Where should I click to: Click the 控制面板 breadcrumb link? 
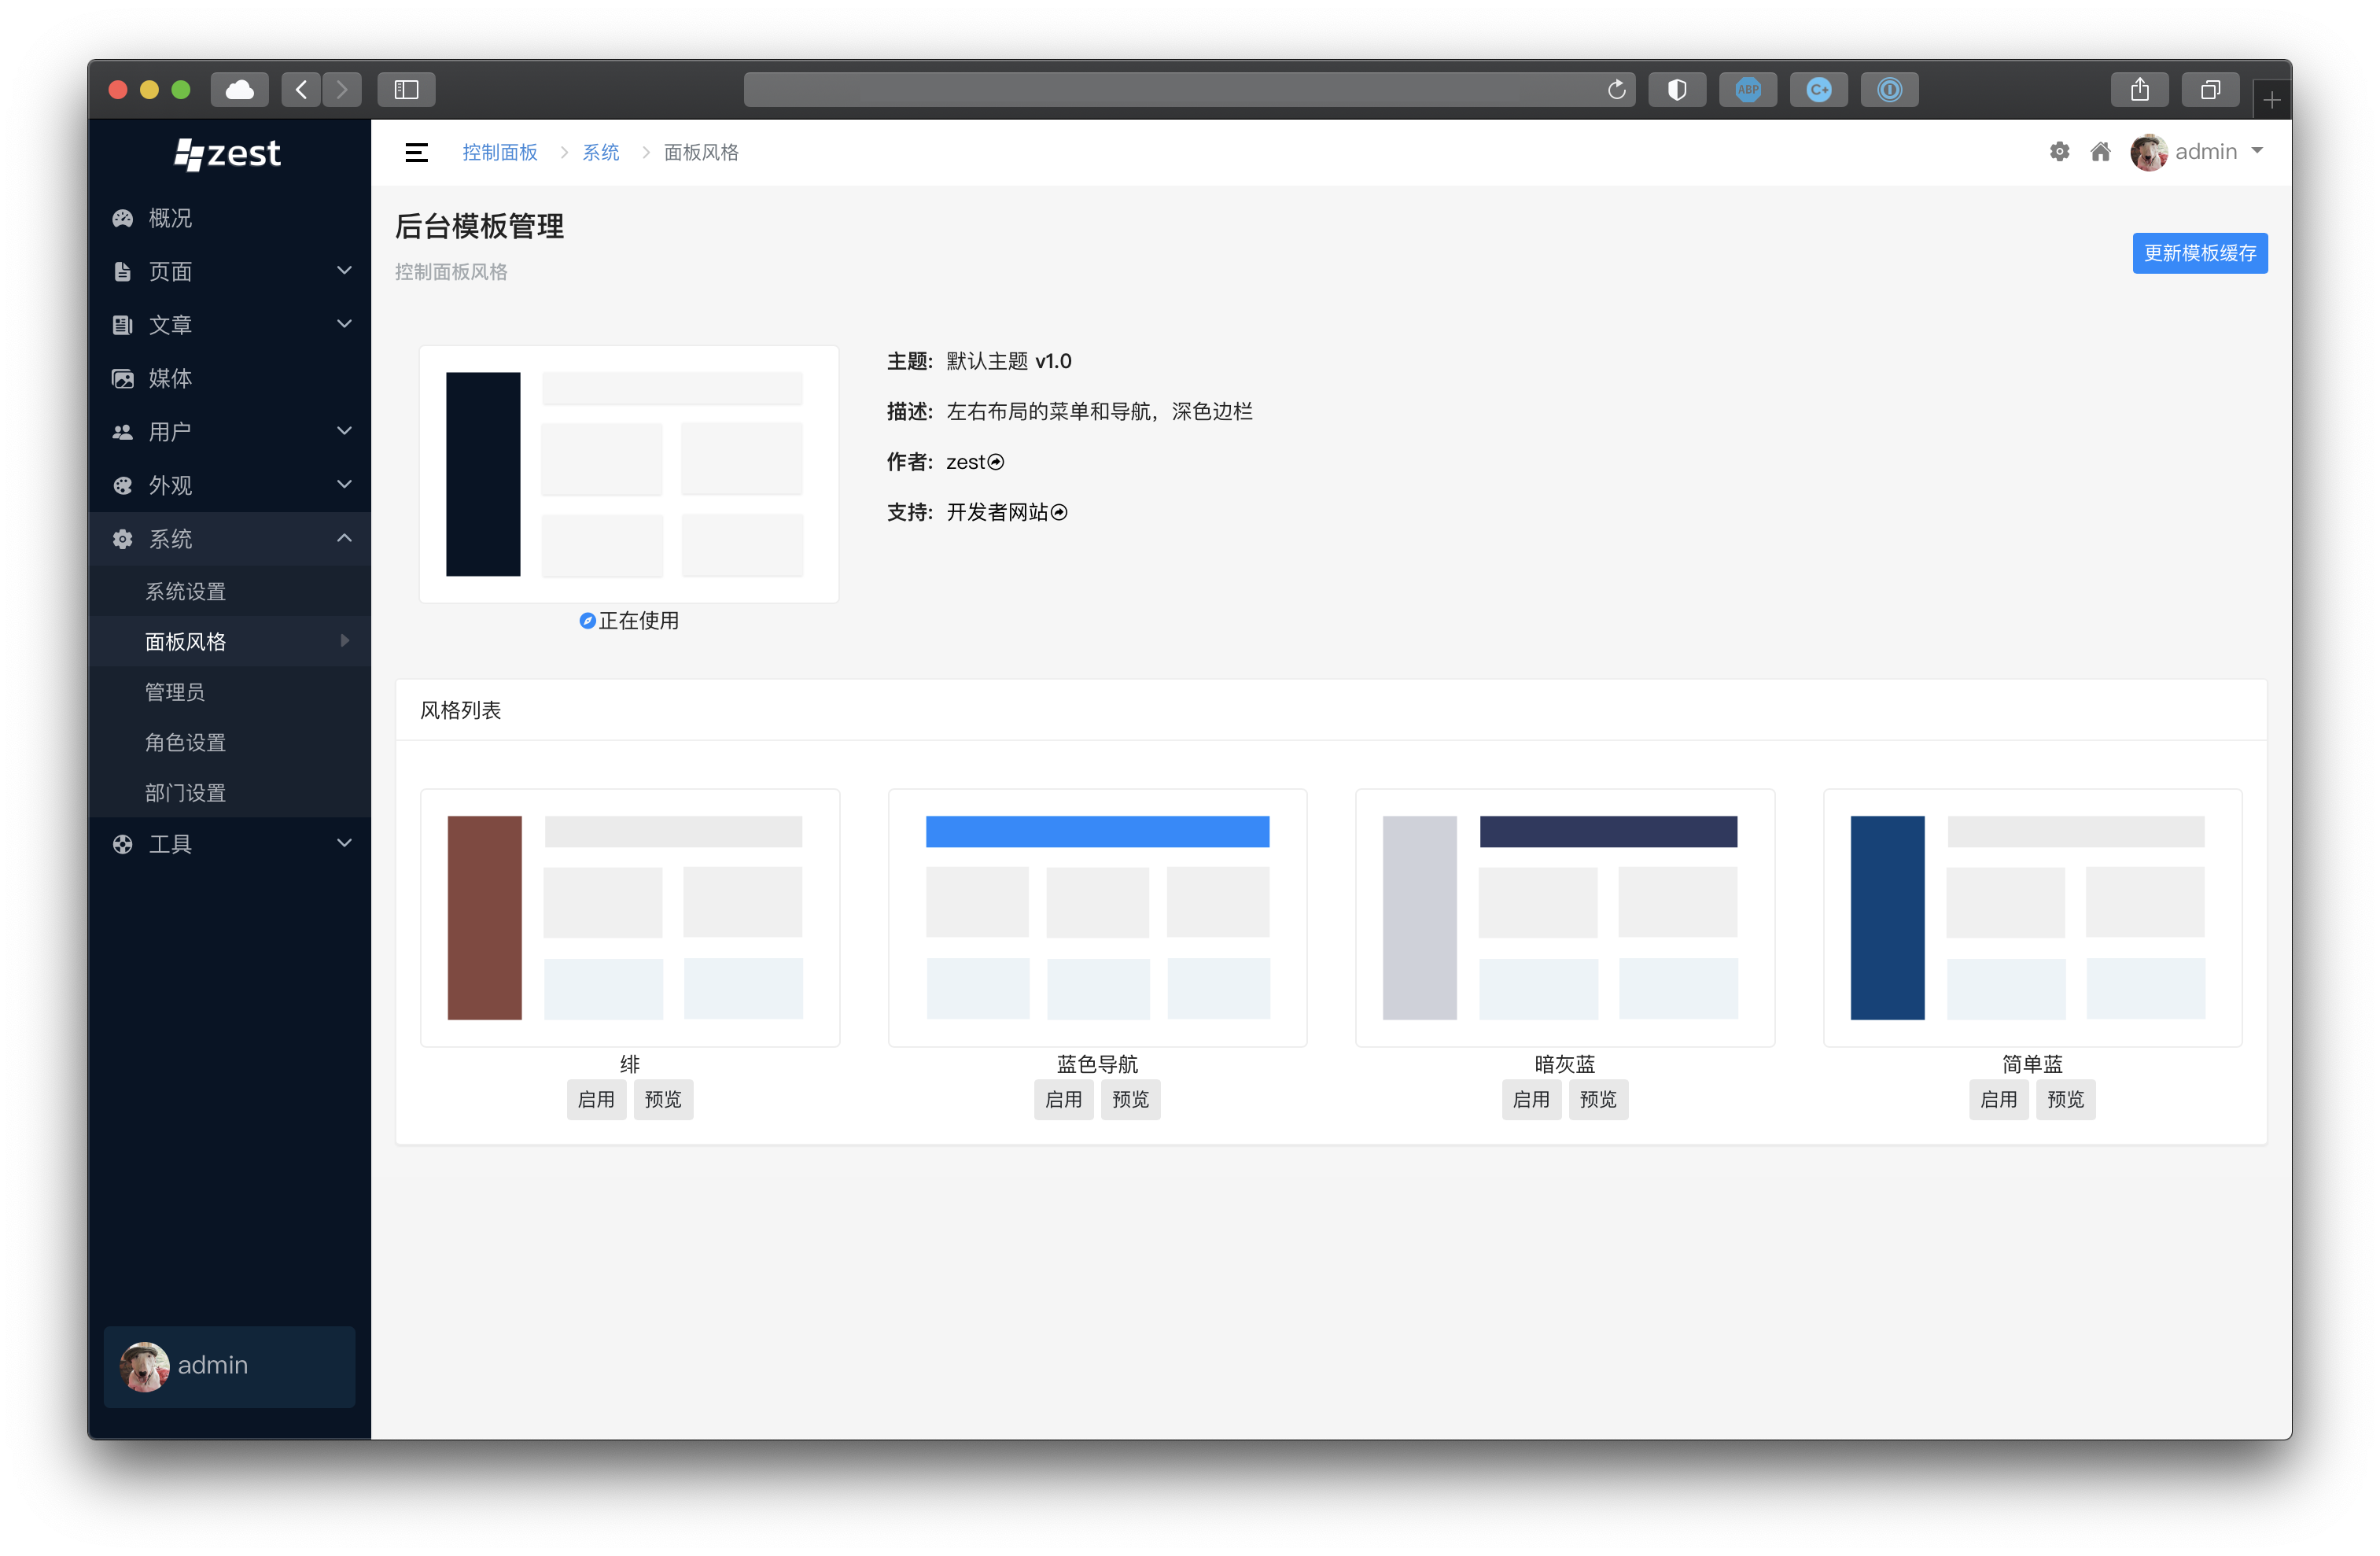(x=499, y=152)
